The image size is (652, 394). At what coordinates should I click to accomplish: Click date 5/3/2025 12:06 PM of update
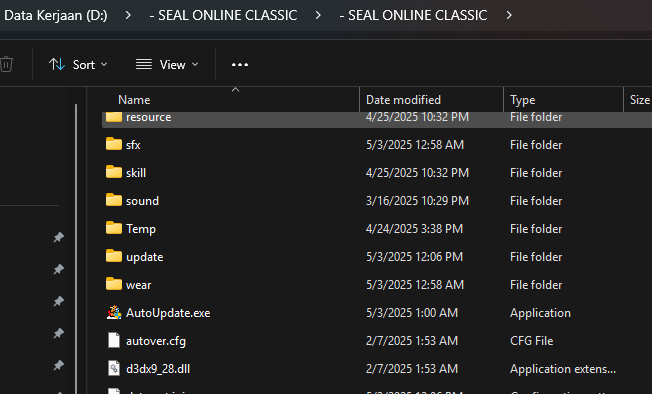(x=414, y=257)
